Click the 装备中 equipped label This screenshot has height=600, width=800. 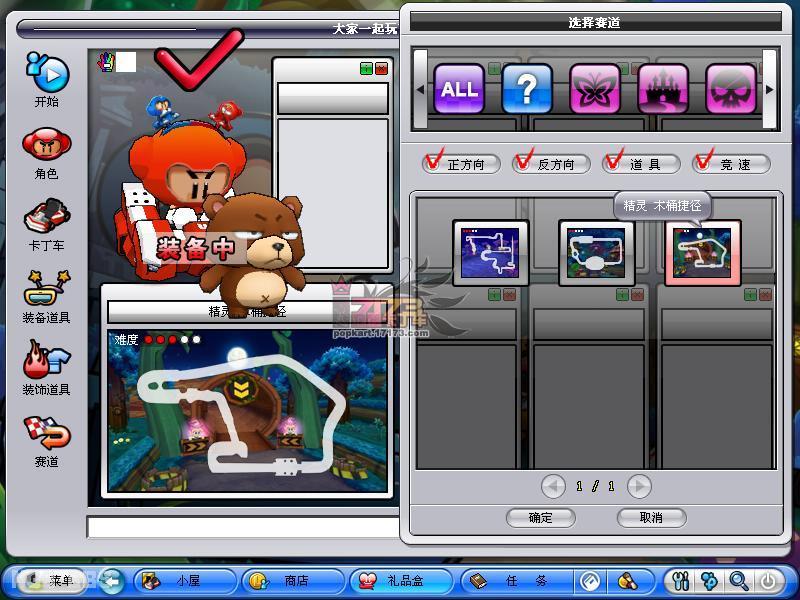(x=196, y=248)
